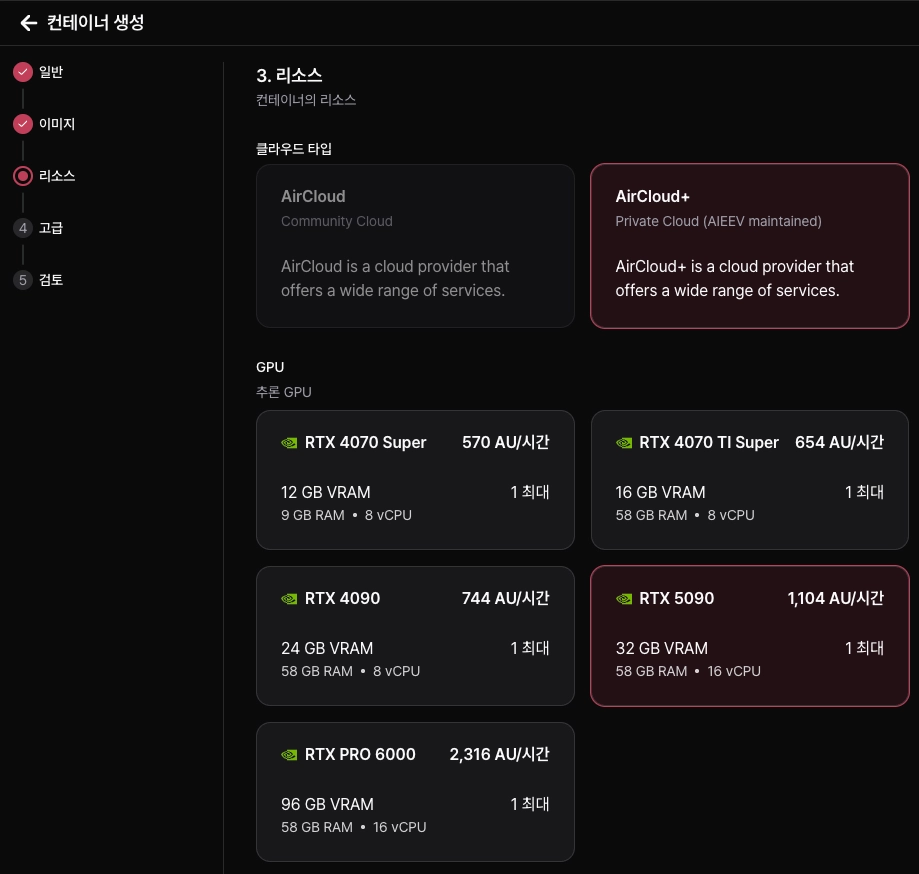Click the 570 AU/시간 price
This screenshot has width=919, height=874.
(505, 443)
